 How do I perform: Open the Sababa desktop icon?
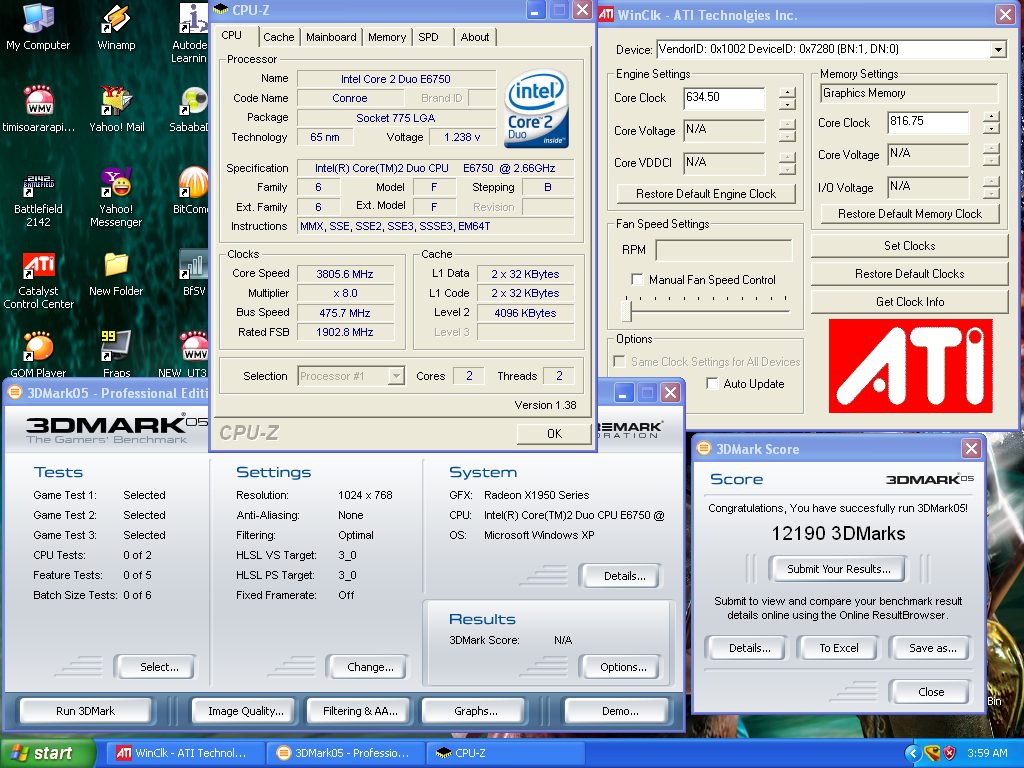(191, 109)
